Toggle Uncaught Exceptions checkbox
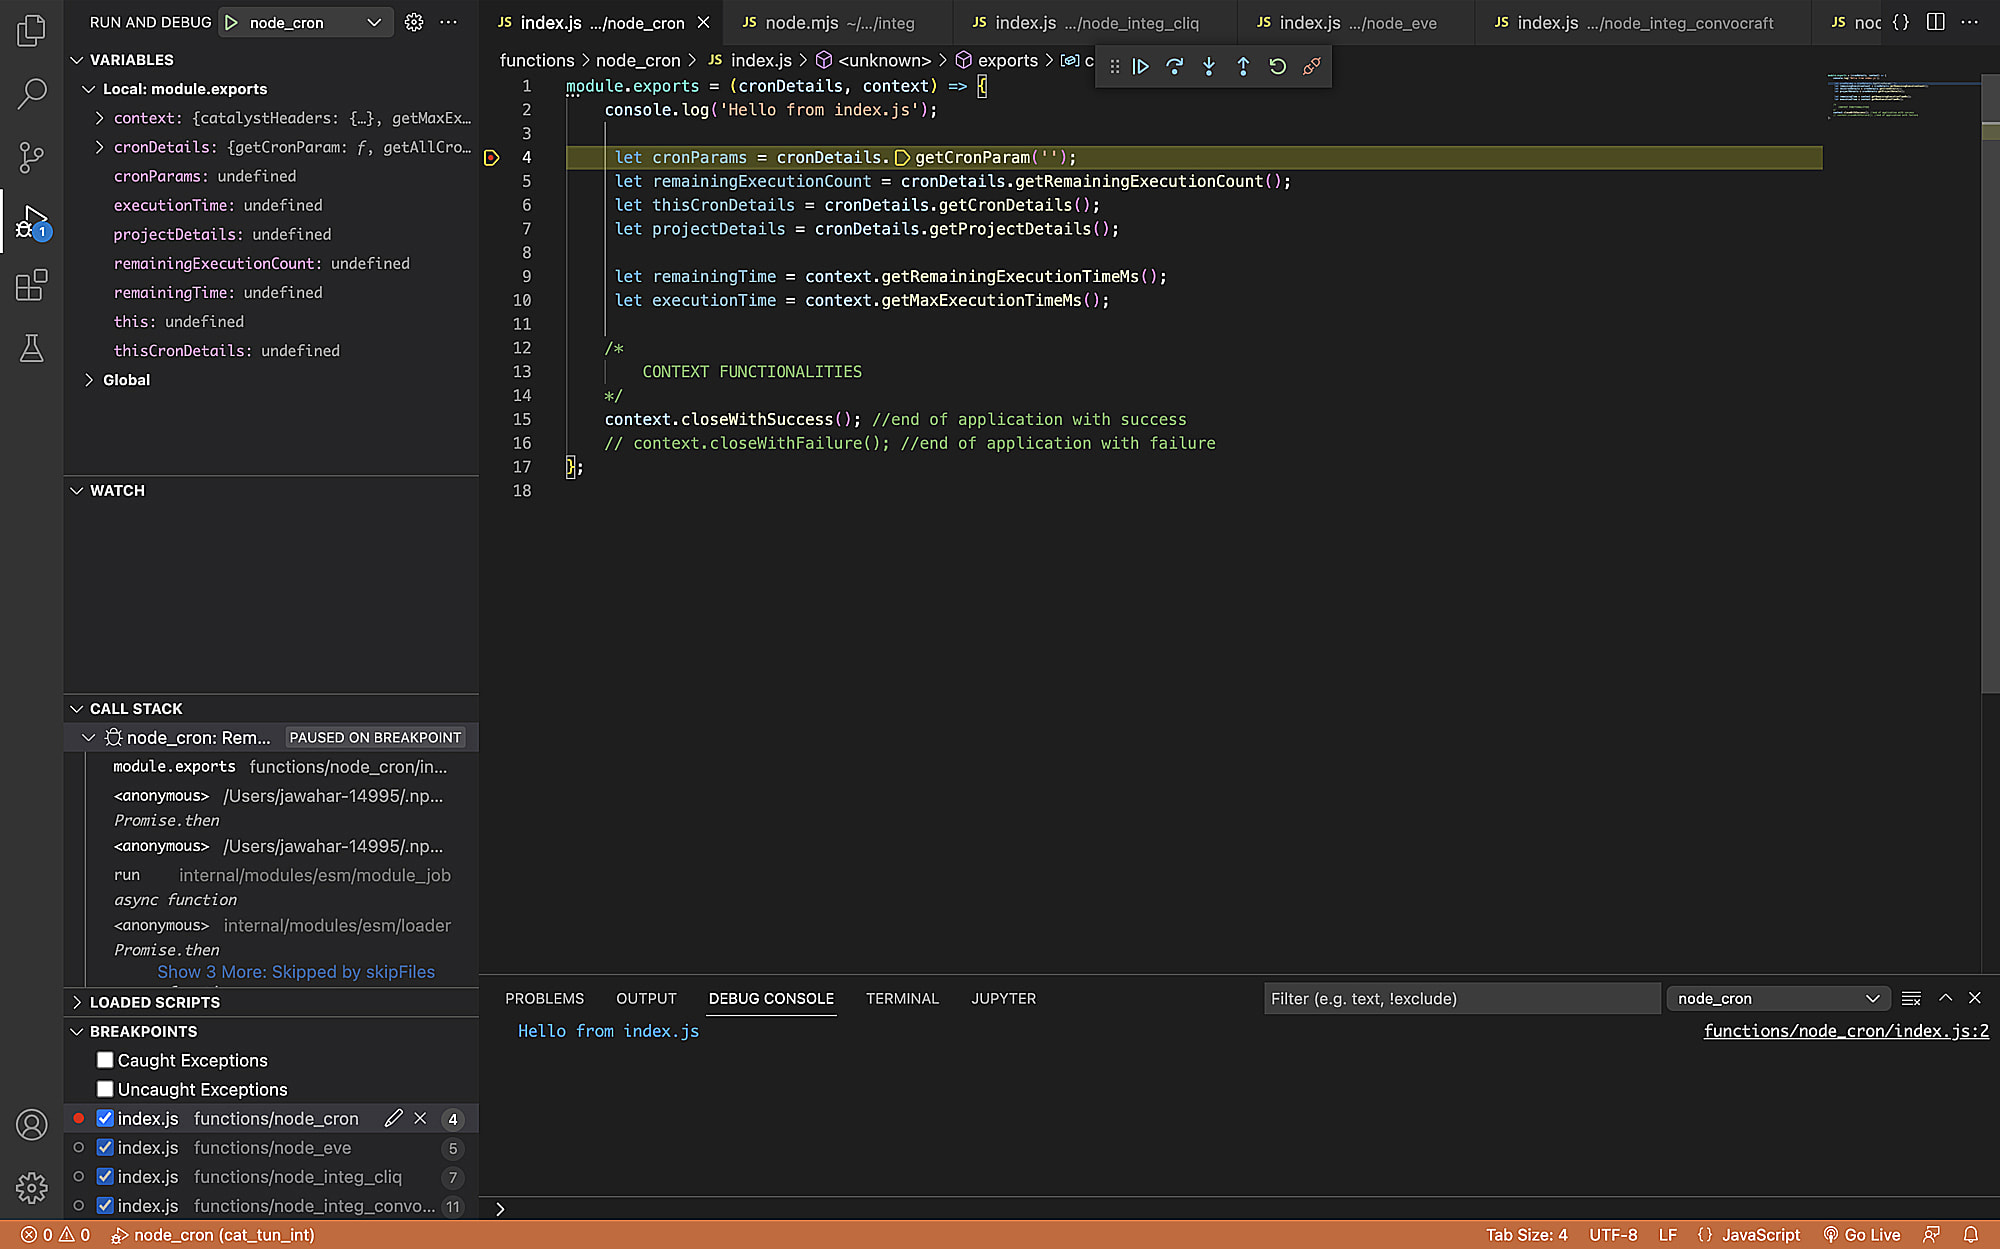 click(x=106, y=1089)
